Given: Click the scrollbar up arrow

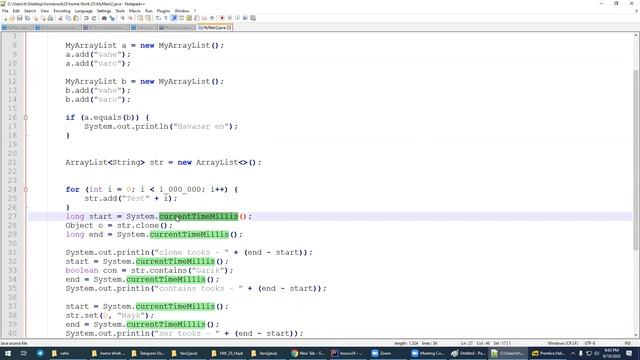Looking at the screenshot, I should 636,36.
